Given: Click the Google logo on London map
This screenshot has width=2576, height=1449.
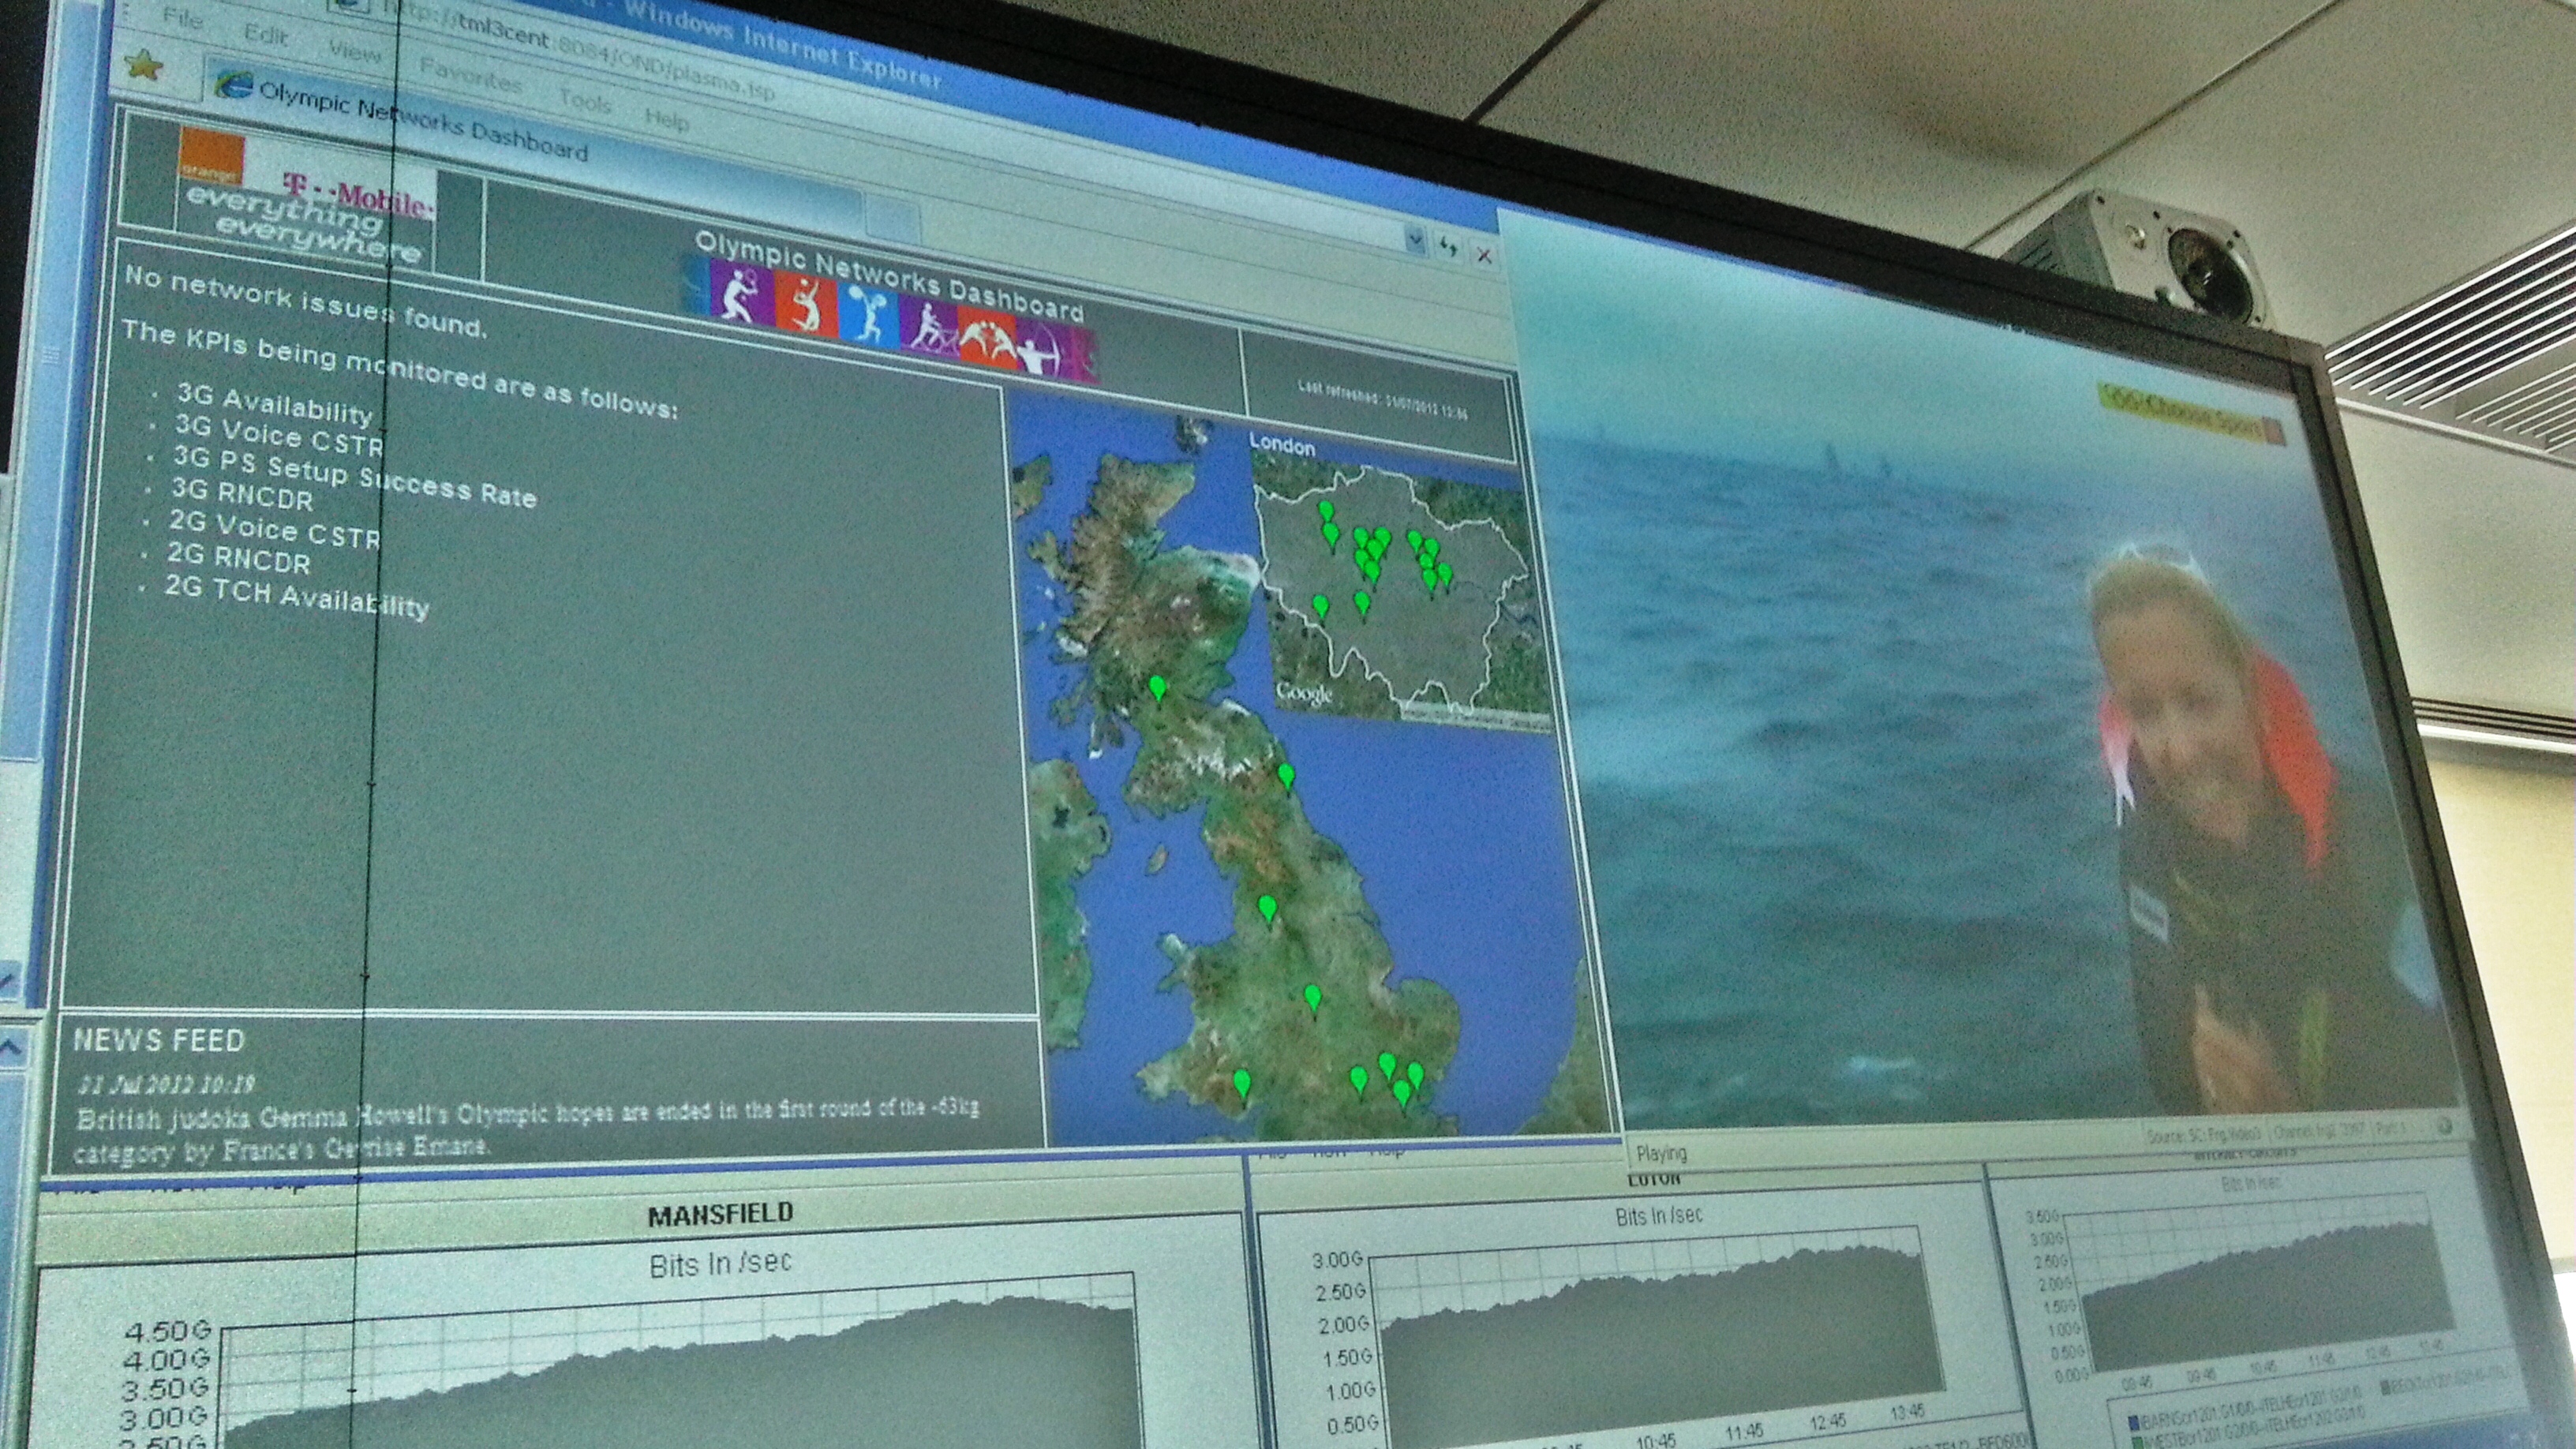Looking at the screenshot, I should 1305,692.
